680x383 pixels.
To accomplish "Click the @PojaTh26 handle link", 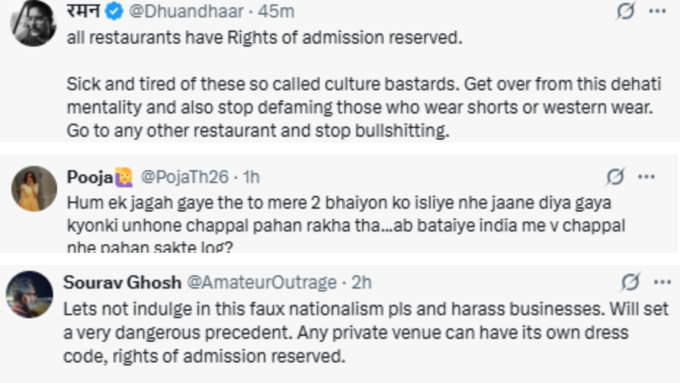I will pos(184,177).
